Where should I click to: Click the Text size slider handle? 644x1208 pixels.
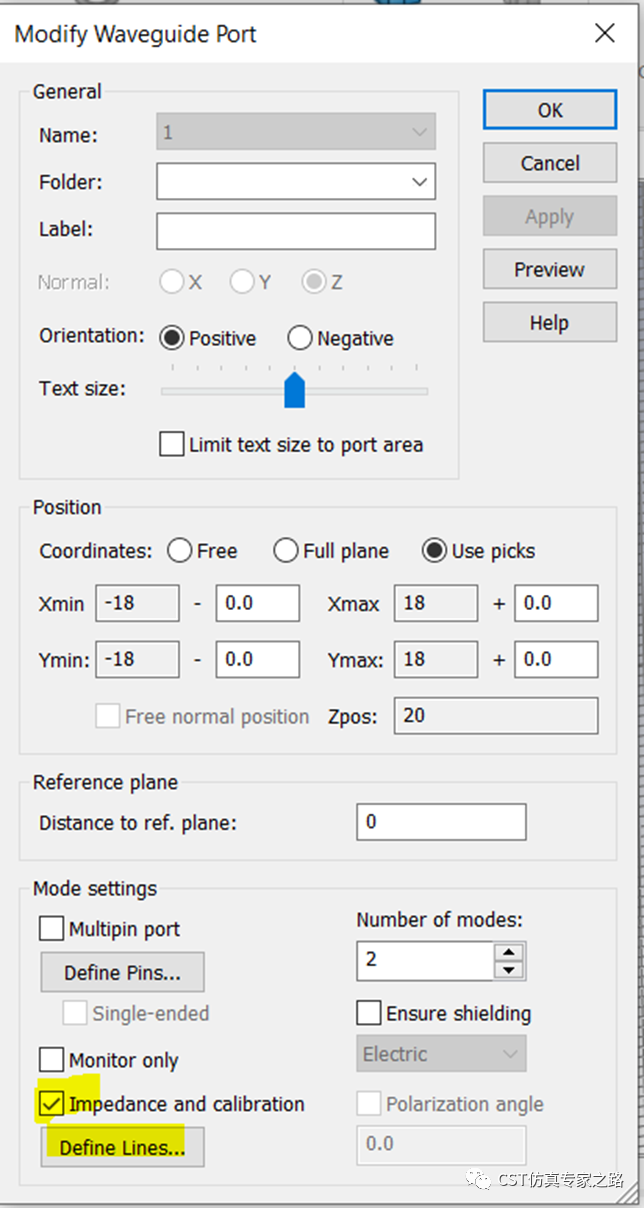(x=294, y=389)
